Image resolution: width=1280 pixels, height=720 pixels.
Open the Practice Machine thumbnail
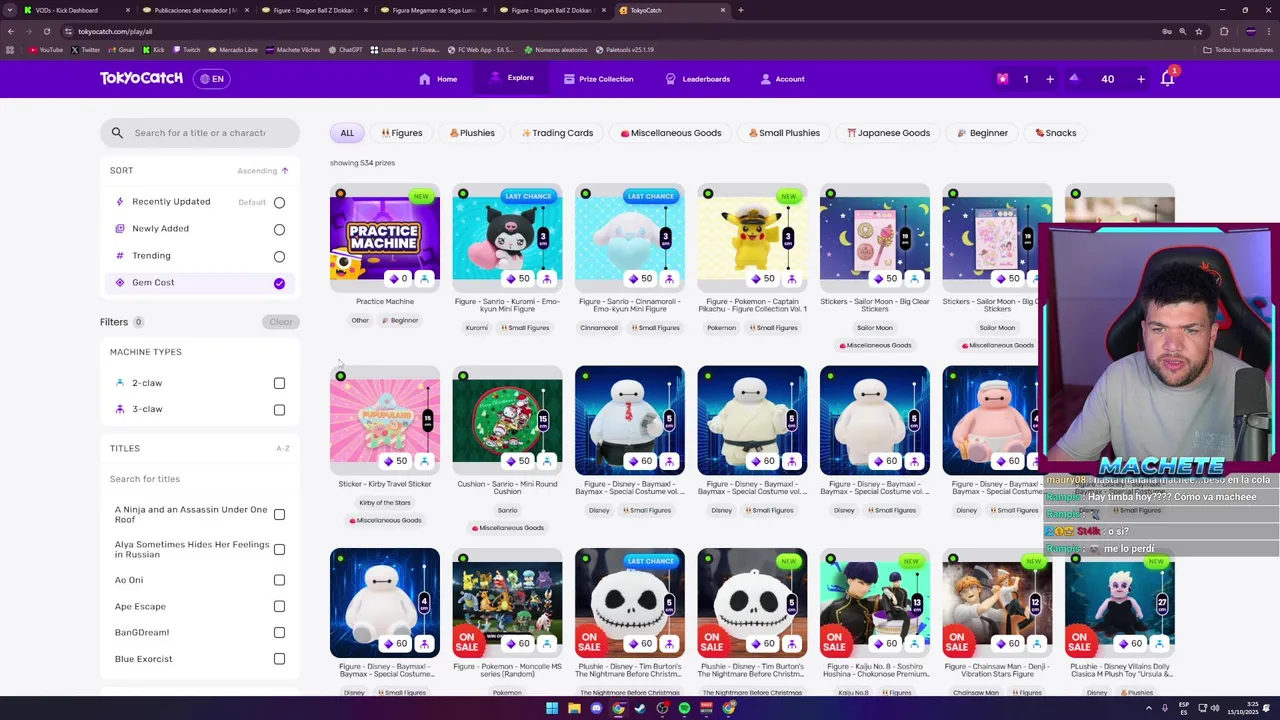[385, 238]
